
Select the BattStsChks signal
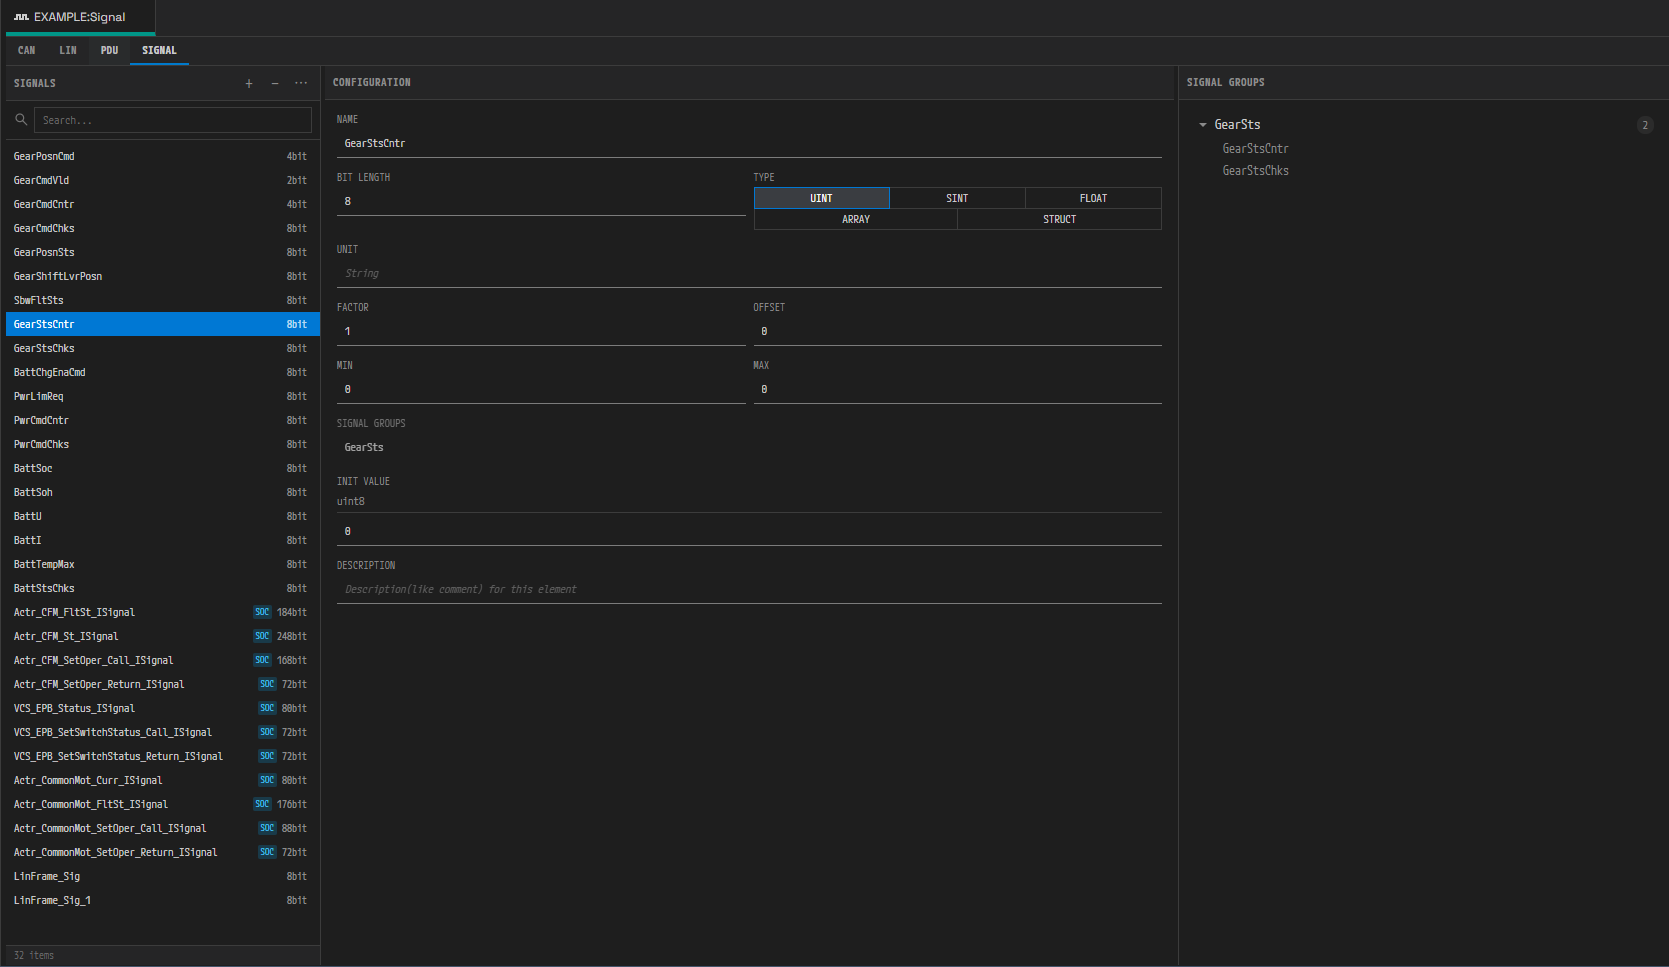pos(163,588)
